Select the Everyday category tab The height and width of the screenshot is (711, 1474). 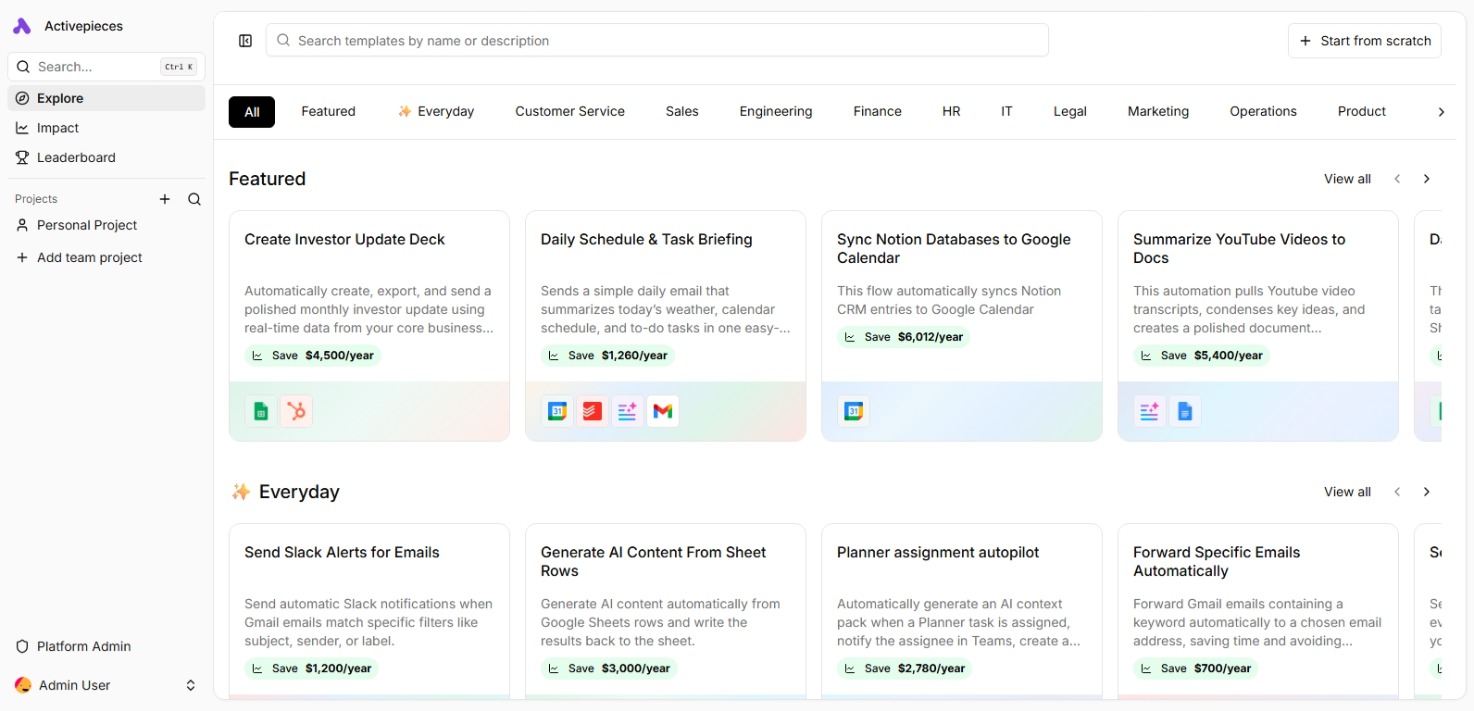pyautogui.click(x=435, y=112)
